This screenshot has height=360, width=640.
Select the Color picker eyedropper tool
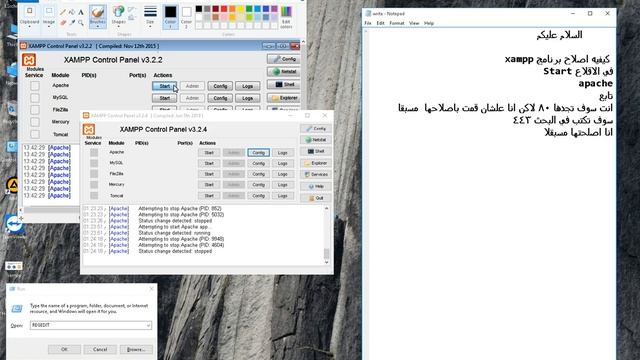[72, 23]
